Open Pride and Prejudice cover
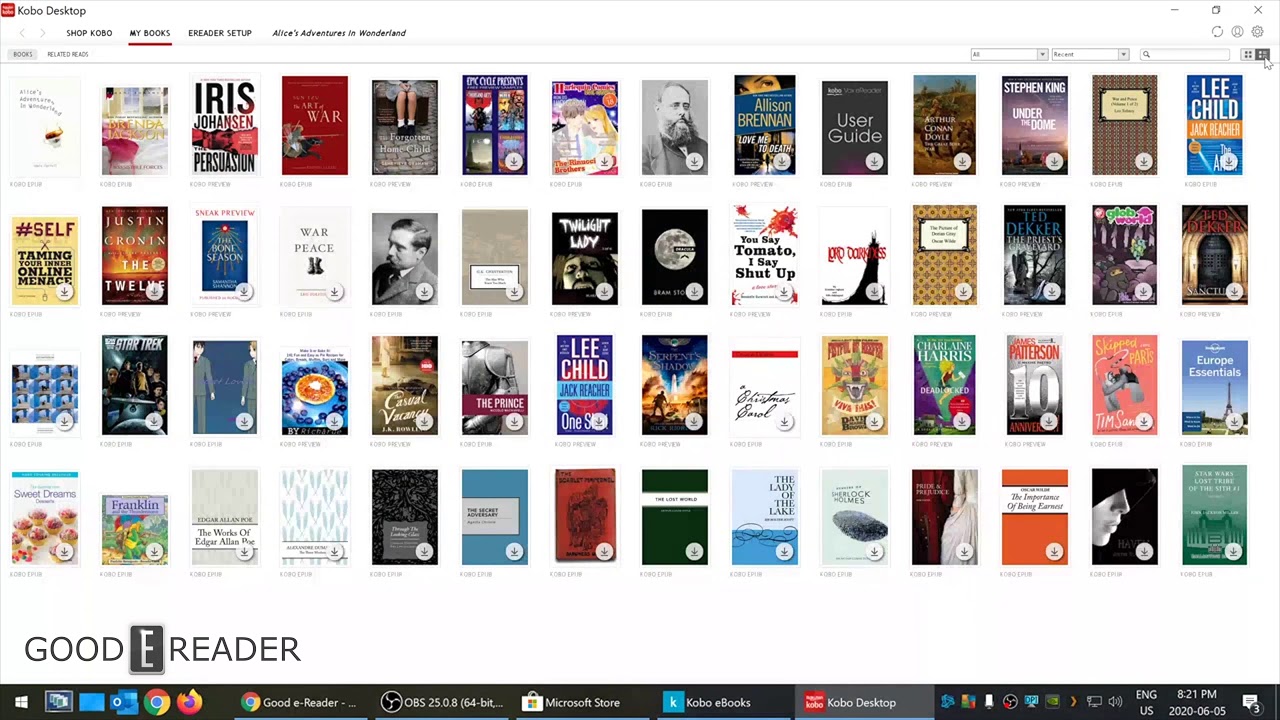Viewport: 1280px width, 720px height. [945, 517]
